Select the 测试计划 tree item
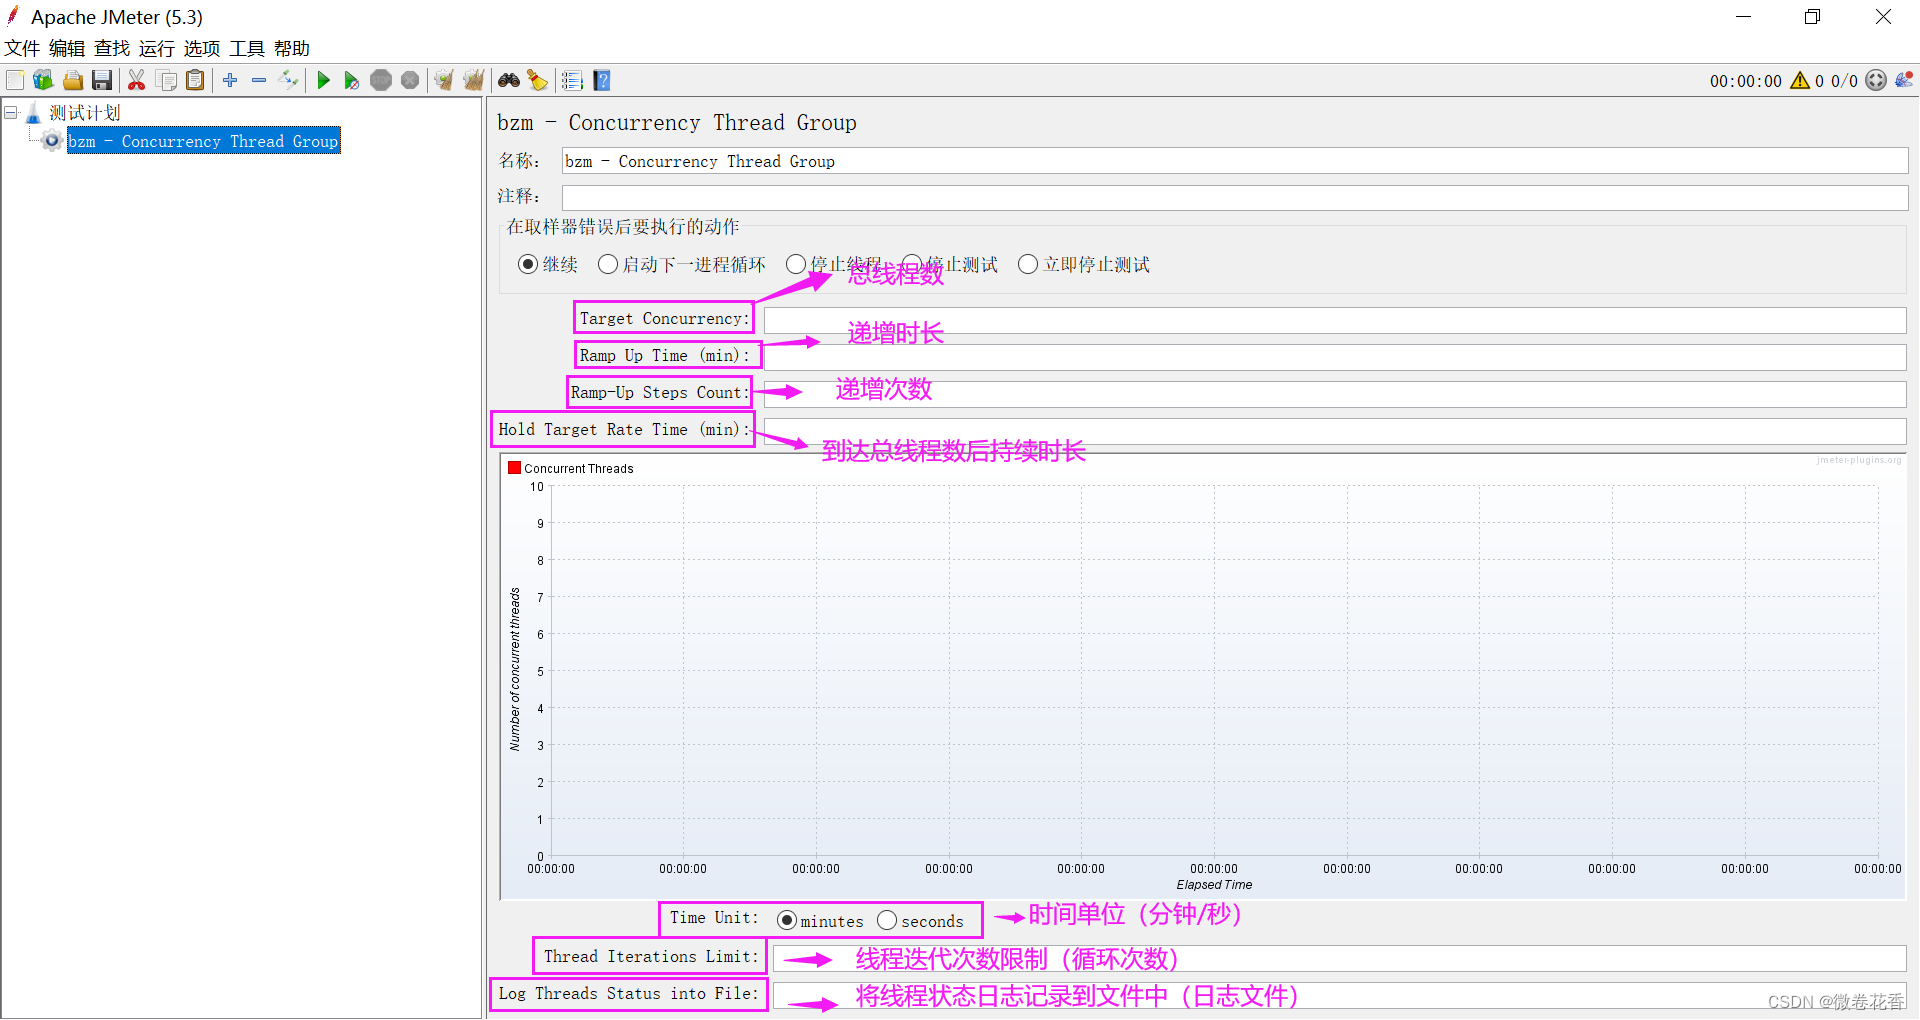Screen dimensions: 1920x1020 [x=85, y=113]
